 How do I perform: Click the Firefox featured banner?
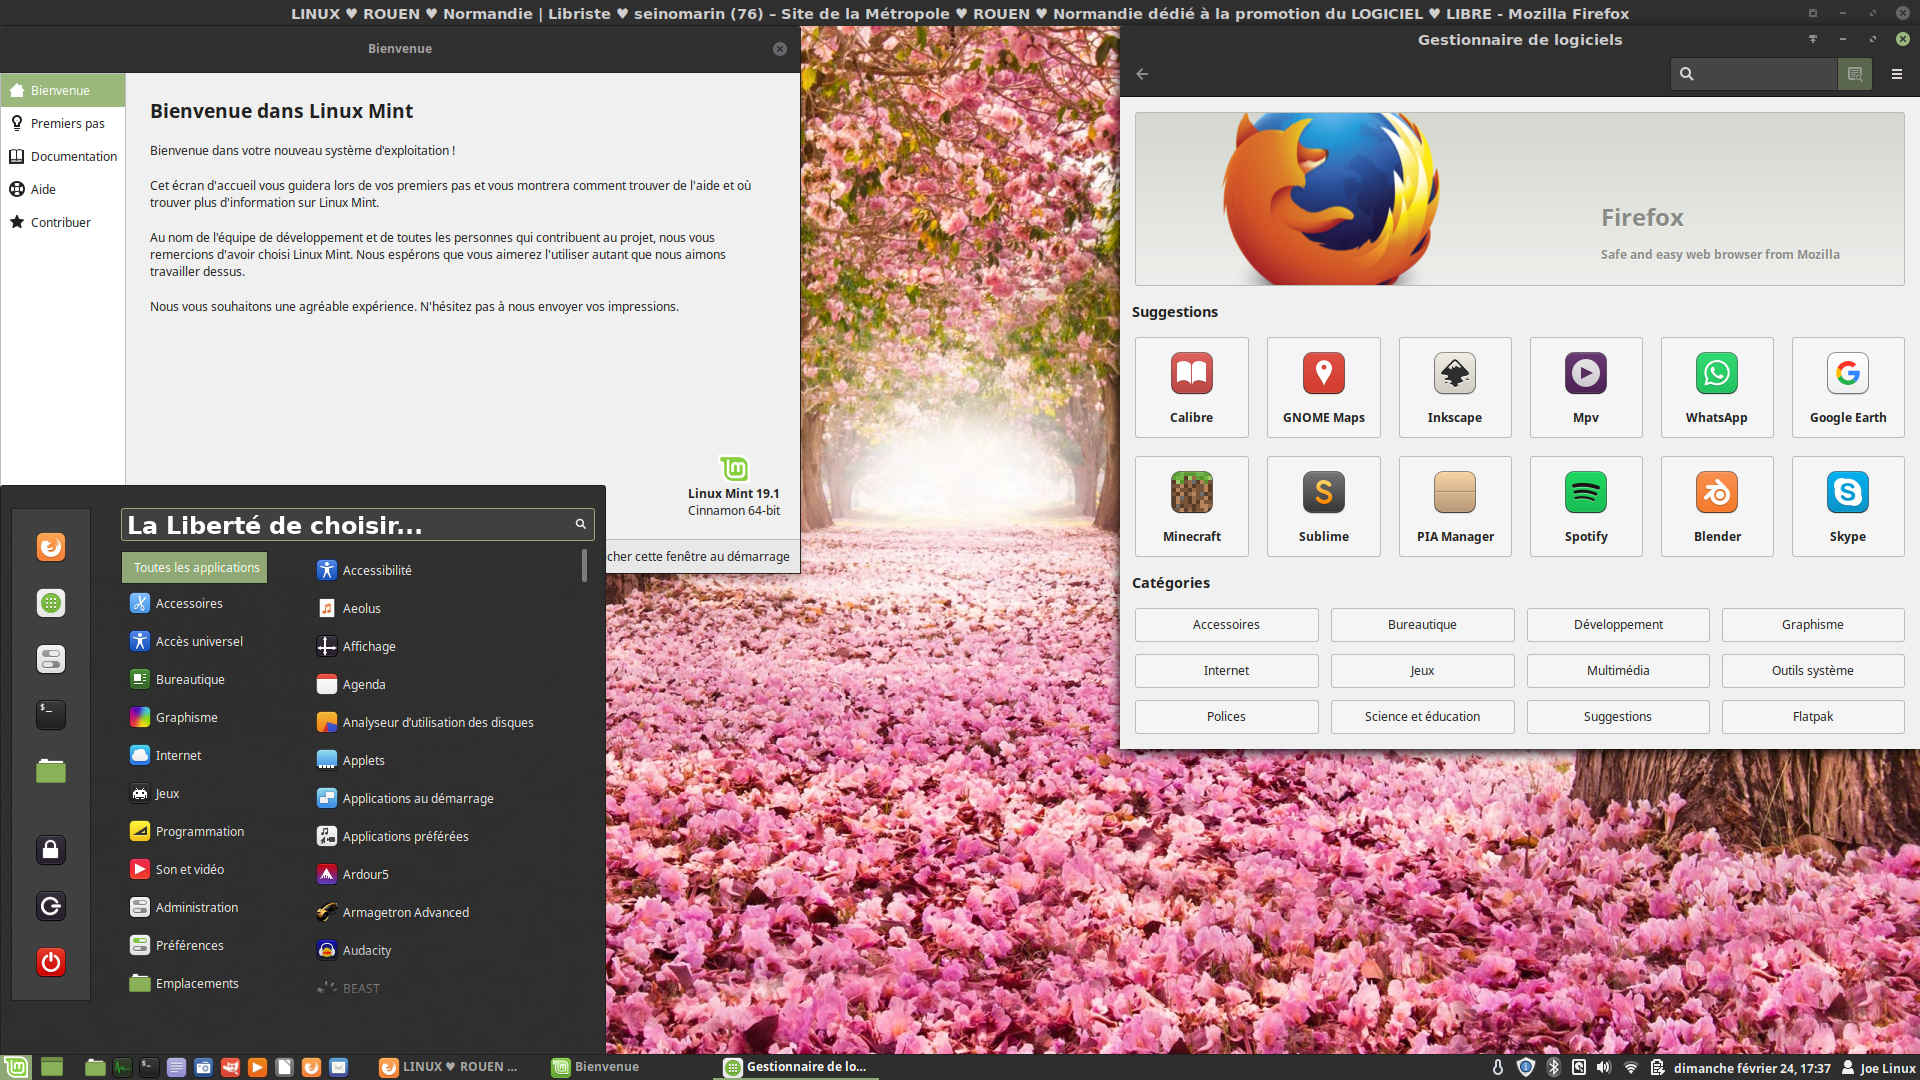pos(1518,199)
